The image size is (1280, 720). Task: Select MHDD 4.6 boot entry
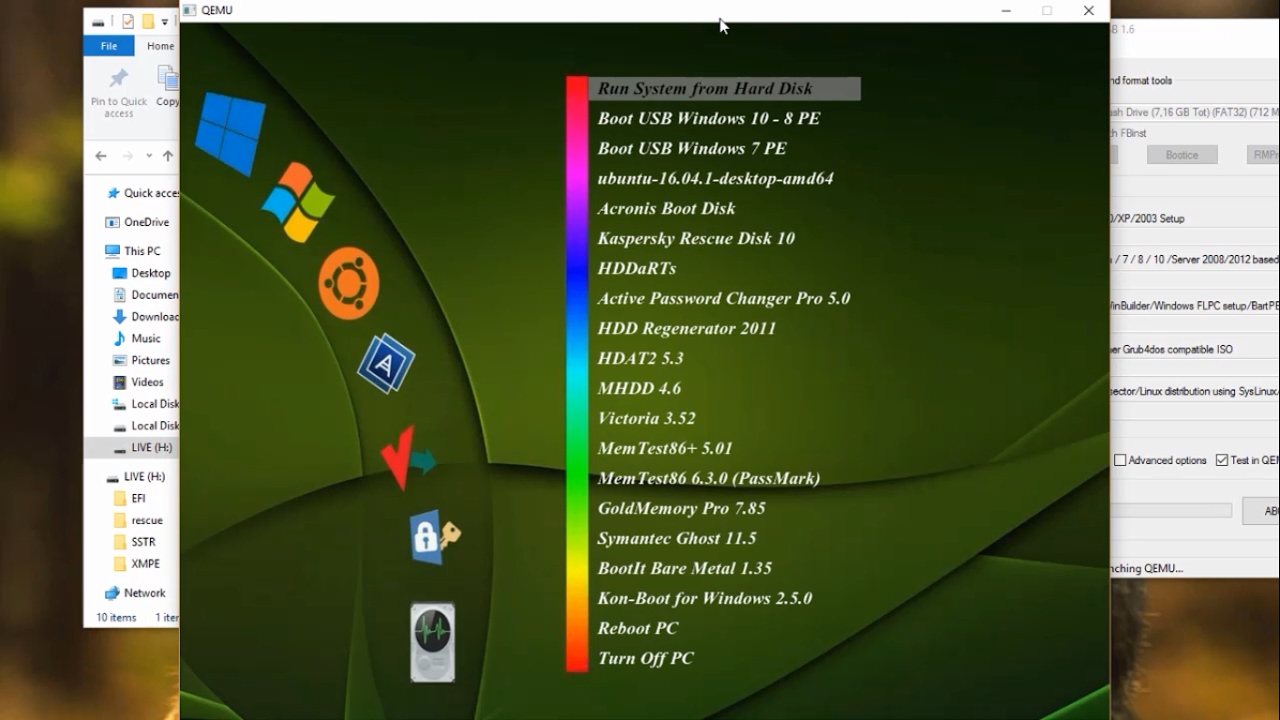coord(639,388)
